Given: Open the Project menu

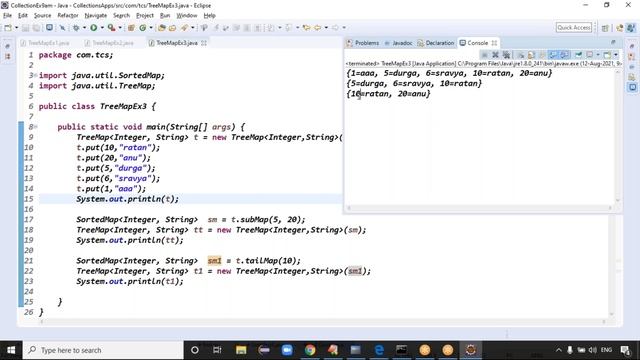Looking at the screenshot, I should (145, 16).
